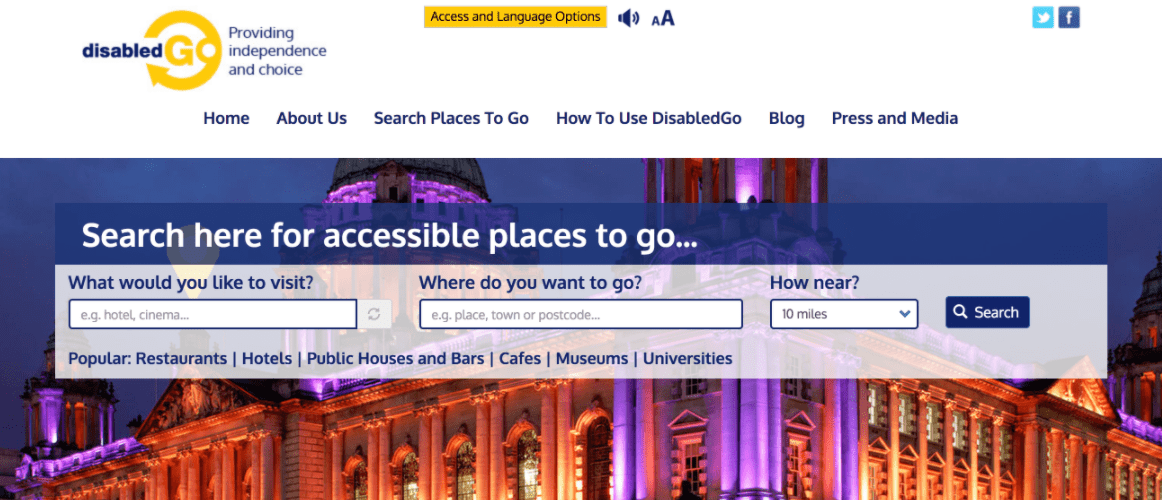Screen dimensions: 1162x500
Task: Click the 'How near?' label
Action: click(815, 282)
